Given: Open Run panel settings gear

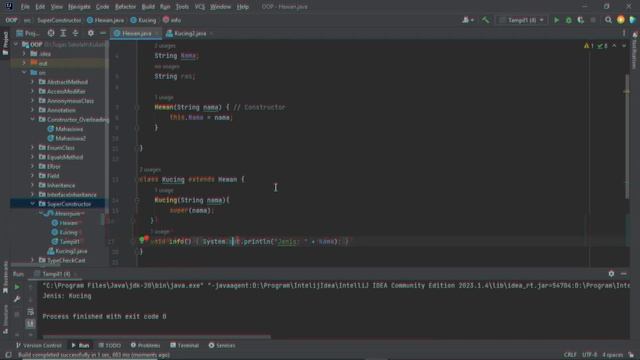Looking at the screenshot, I should 611,274.
